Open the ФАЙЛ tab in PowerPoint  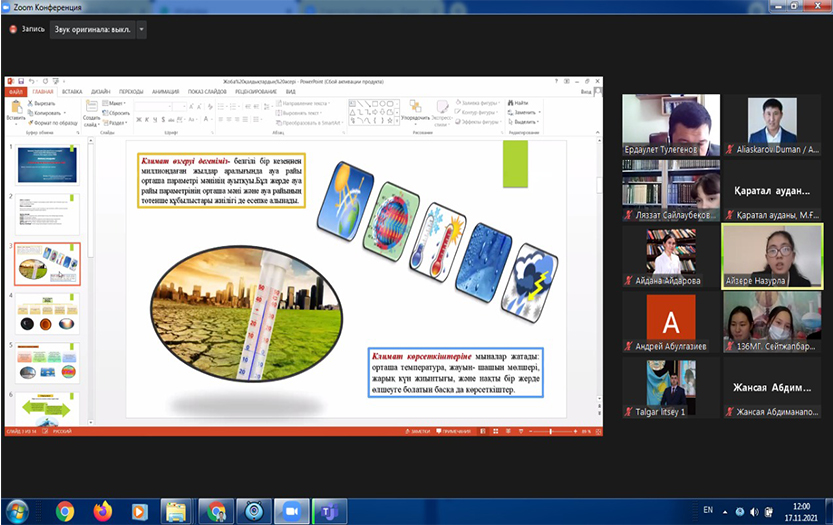point(16,91)
